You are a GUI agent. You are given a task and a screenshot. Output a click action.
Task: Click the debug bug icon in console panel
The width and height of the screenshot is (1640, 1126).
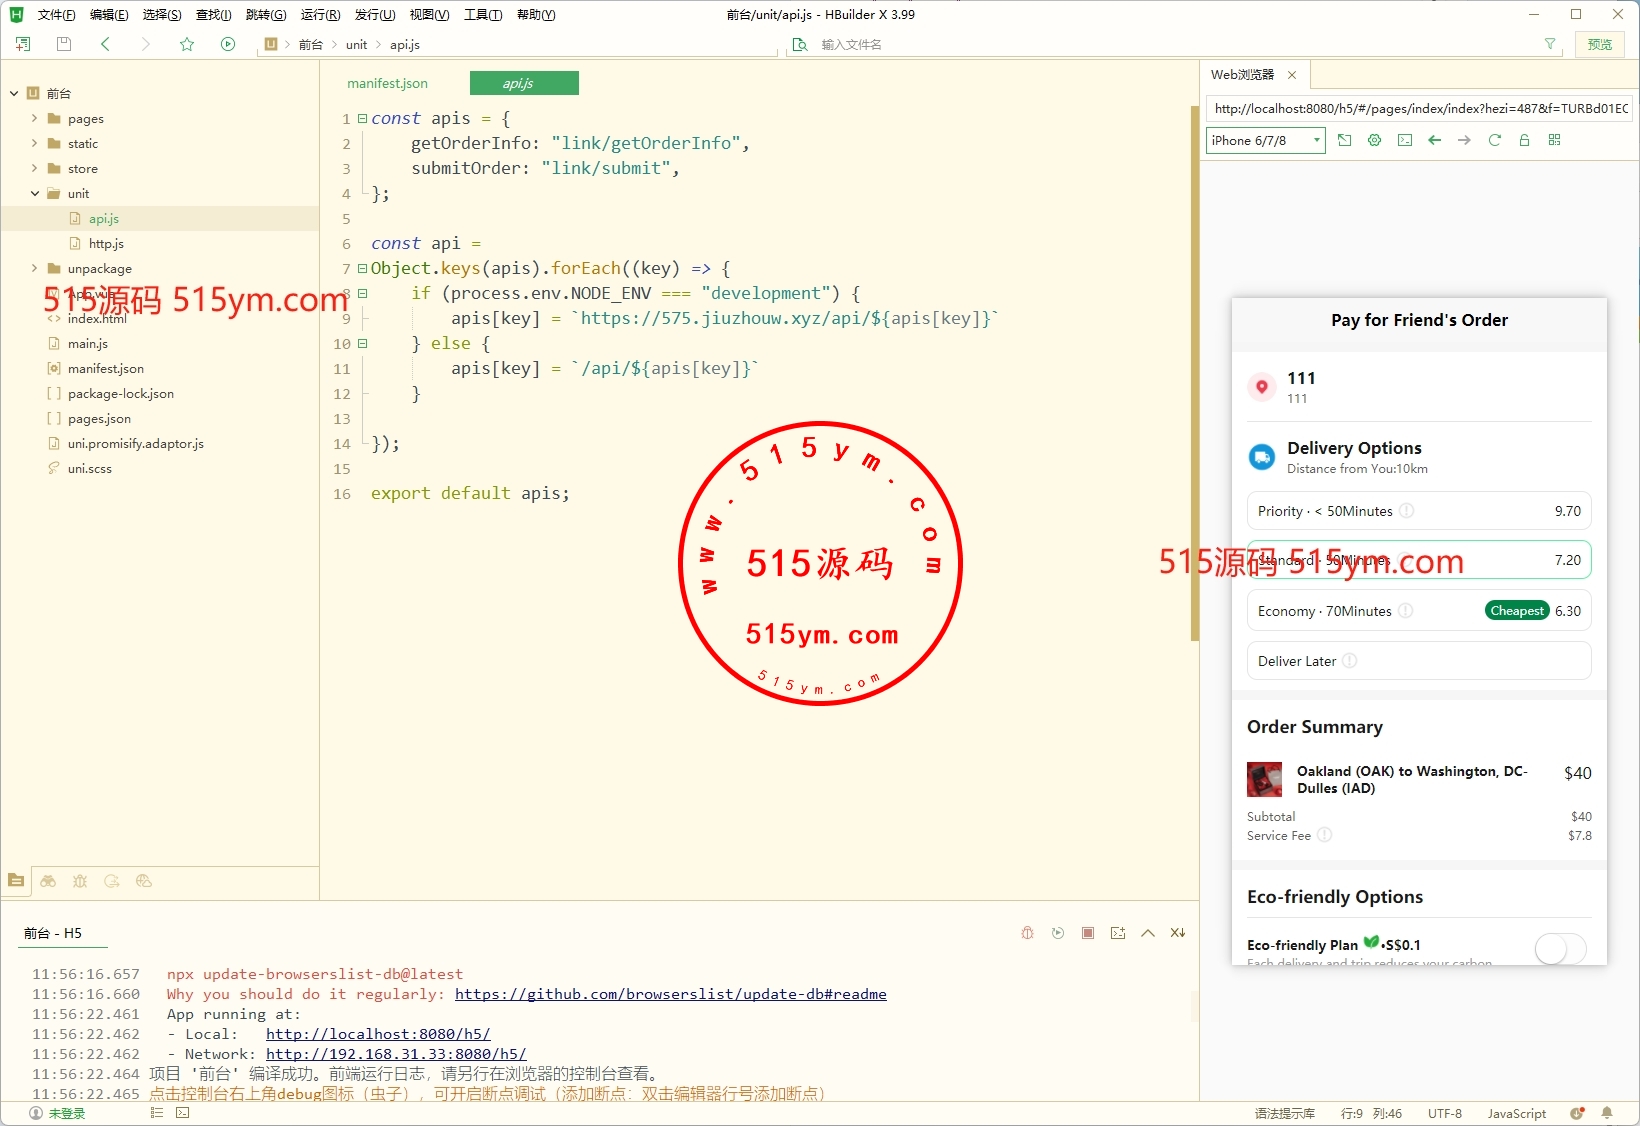click(x=1027, y=933)
